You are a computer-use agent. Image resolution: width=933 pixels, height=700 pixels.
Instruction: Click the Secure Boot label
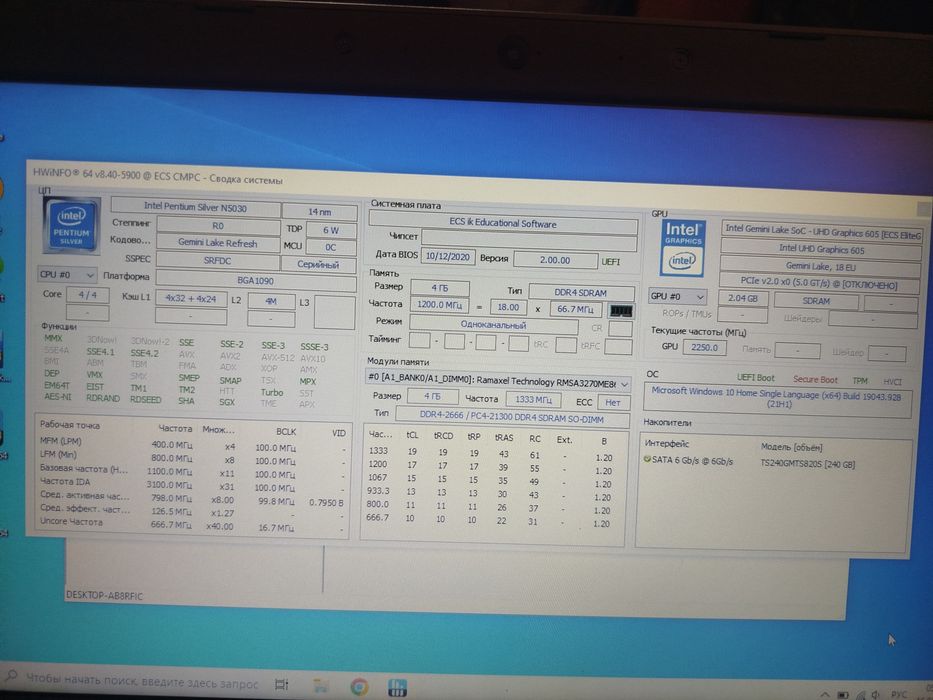[x=815, y=380]
